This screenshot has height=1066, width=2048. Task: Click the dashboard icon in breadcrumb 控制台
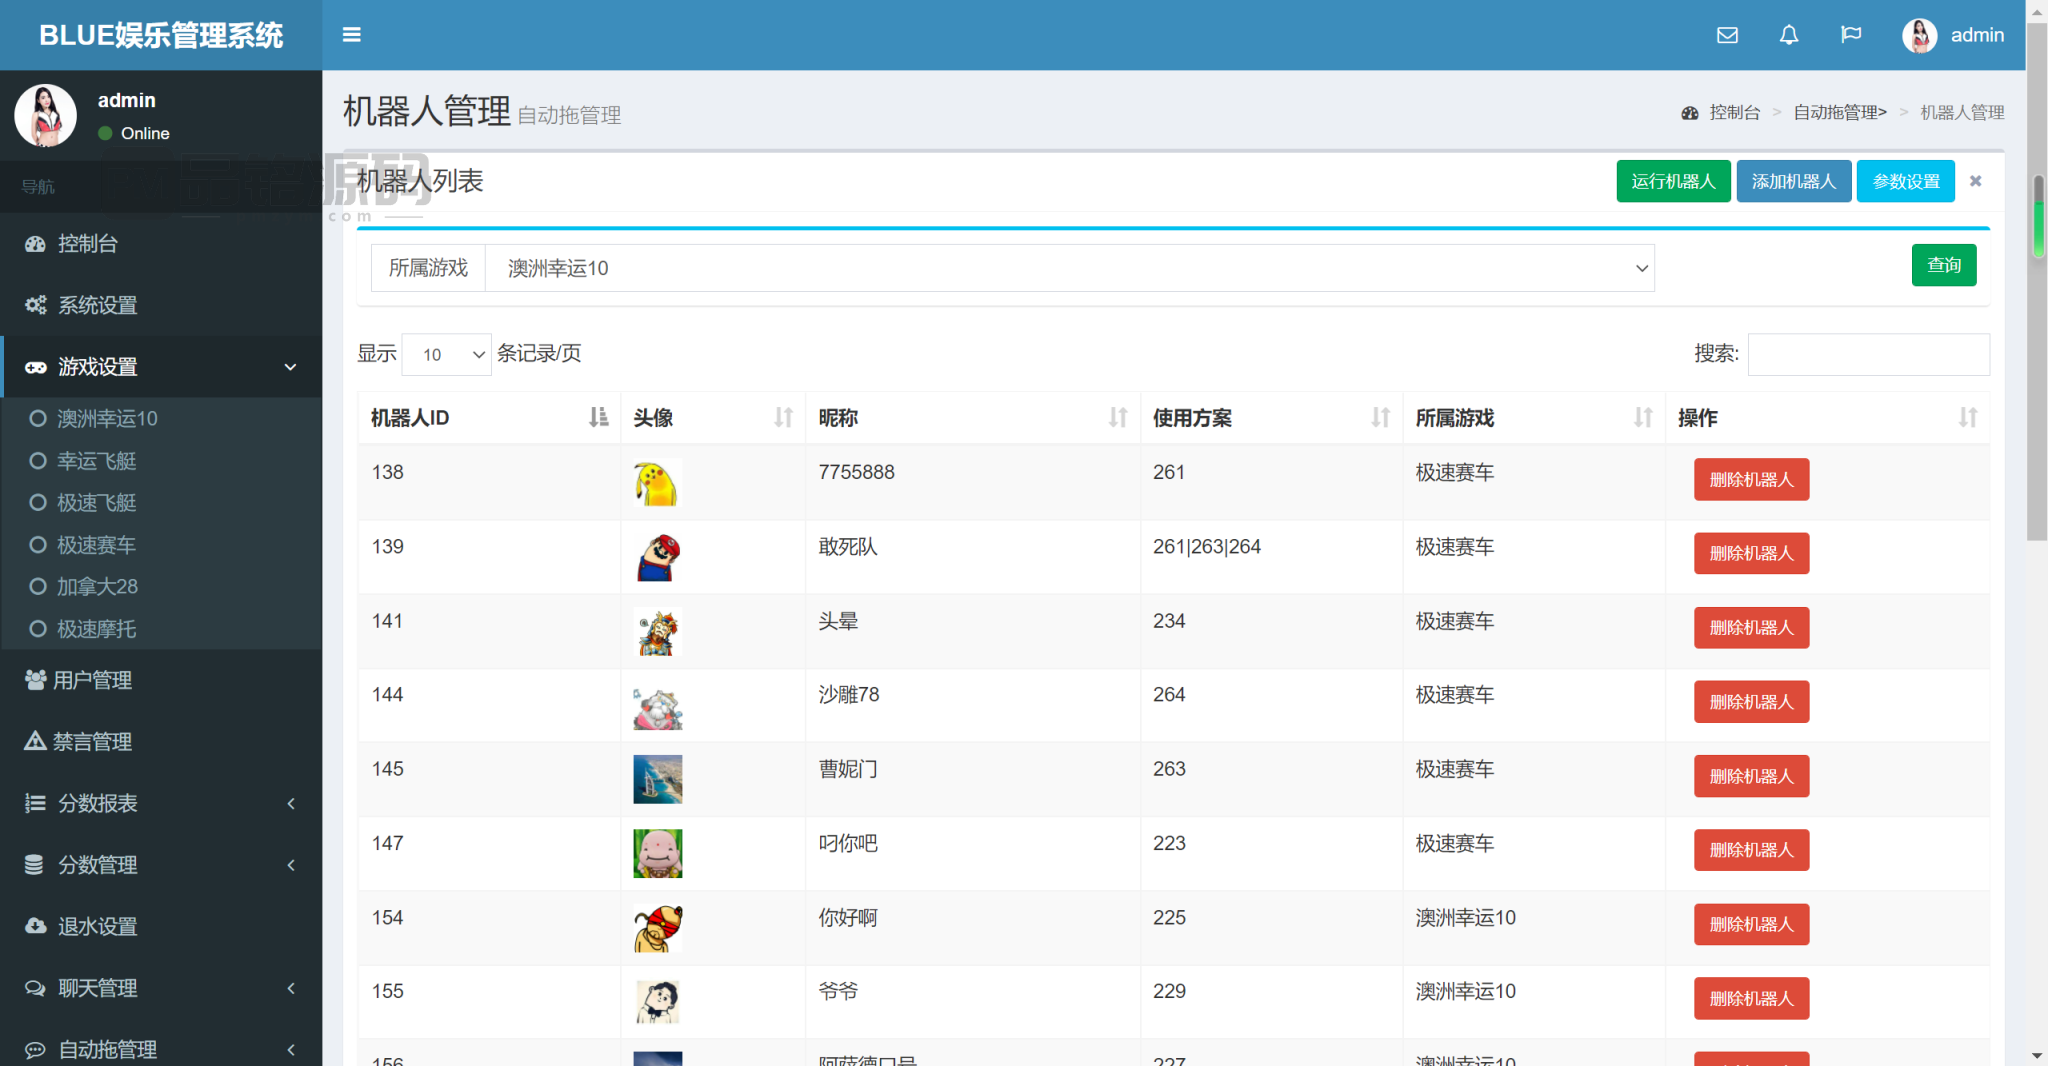pos(1690,113)
